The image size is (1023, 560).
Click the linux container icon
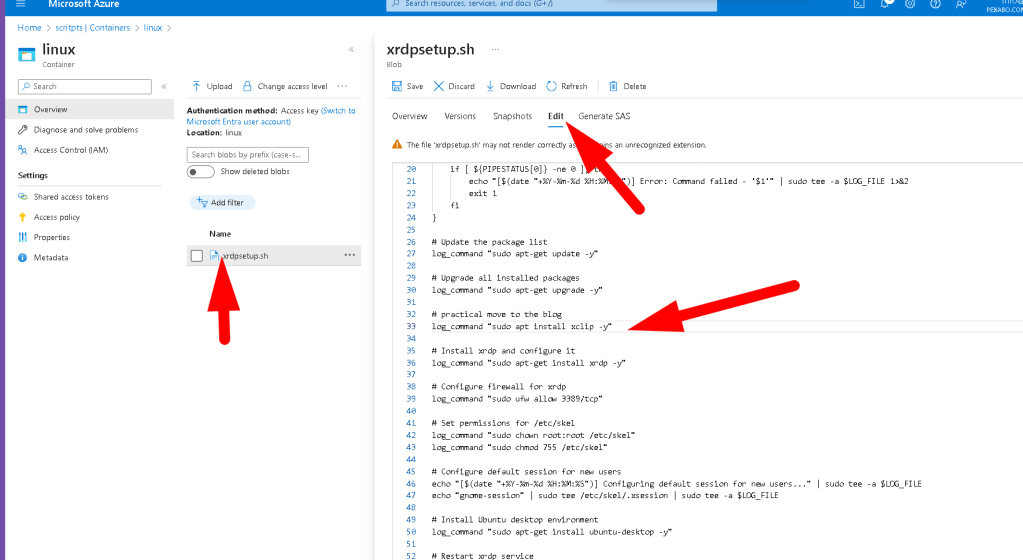[x=27, y=55]
